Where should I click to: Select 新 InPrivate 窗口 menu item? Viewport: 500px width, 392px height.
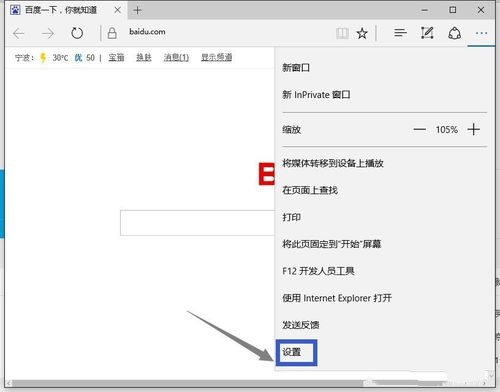pos(316,95)
